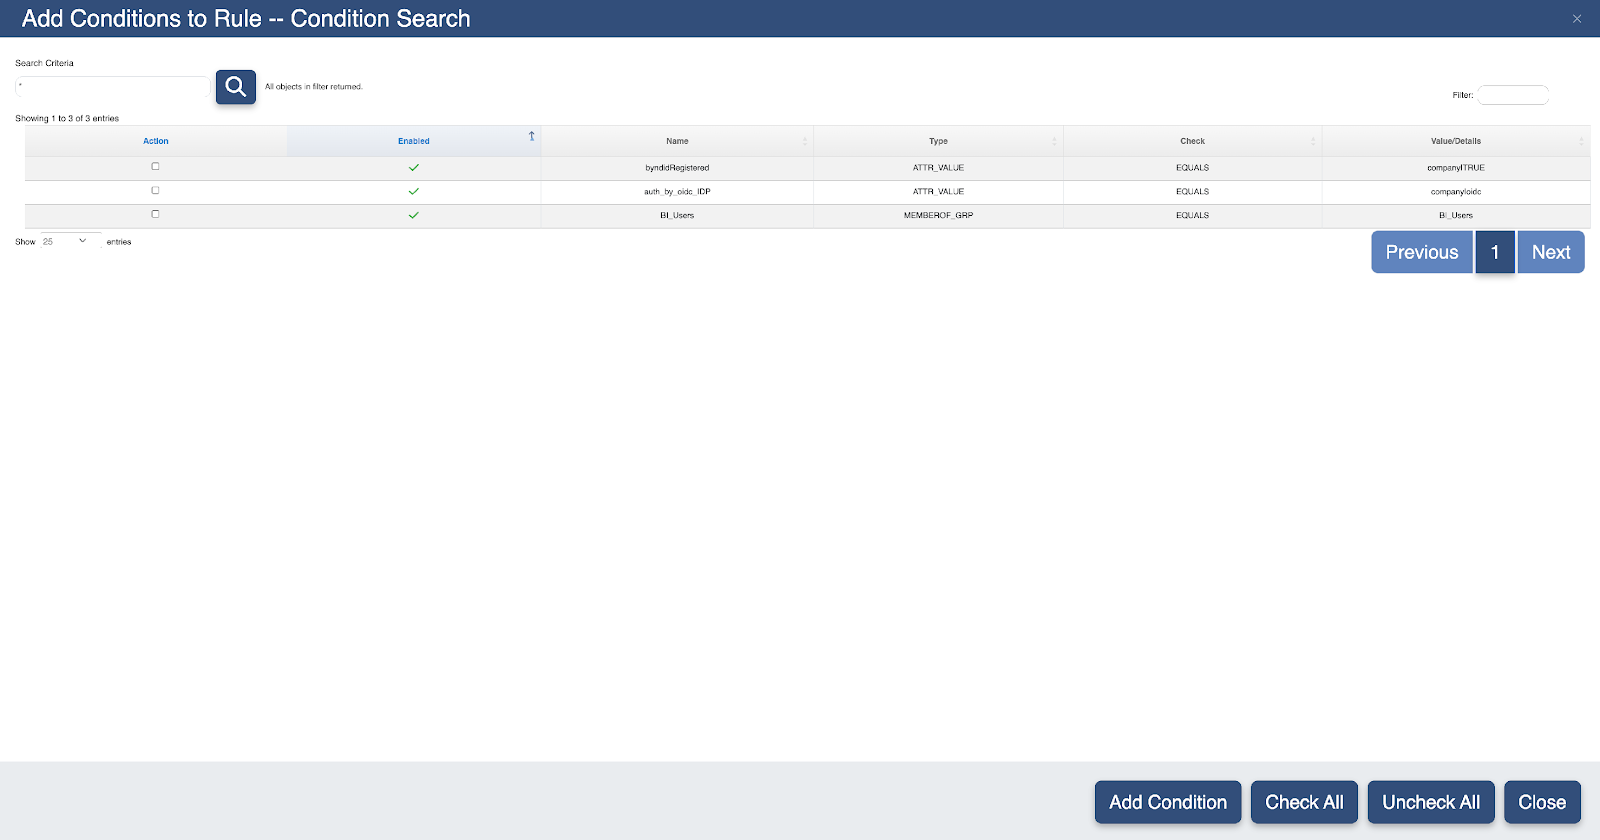This screenshot has height=840, width=1600.
Task: Sort the table by Check column
Action: tap(1192, 141)
